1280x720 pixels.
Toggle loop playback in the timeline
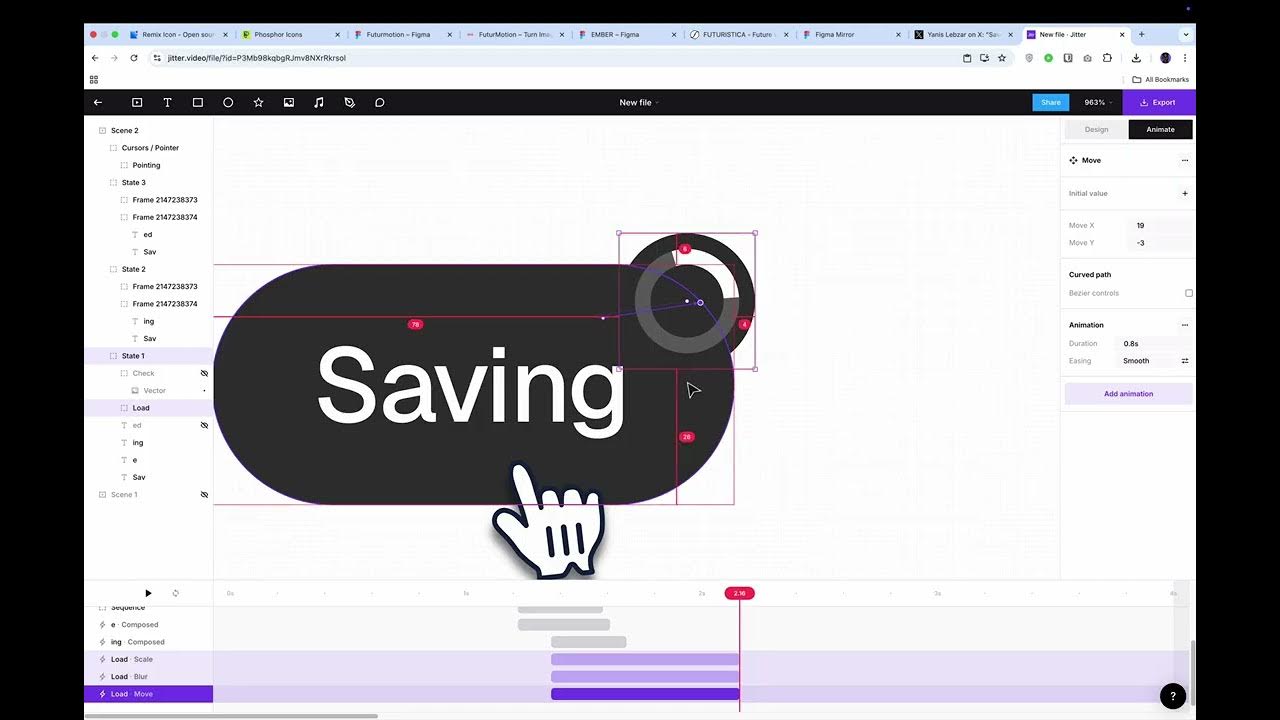tap(176, 593)
